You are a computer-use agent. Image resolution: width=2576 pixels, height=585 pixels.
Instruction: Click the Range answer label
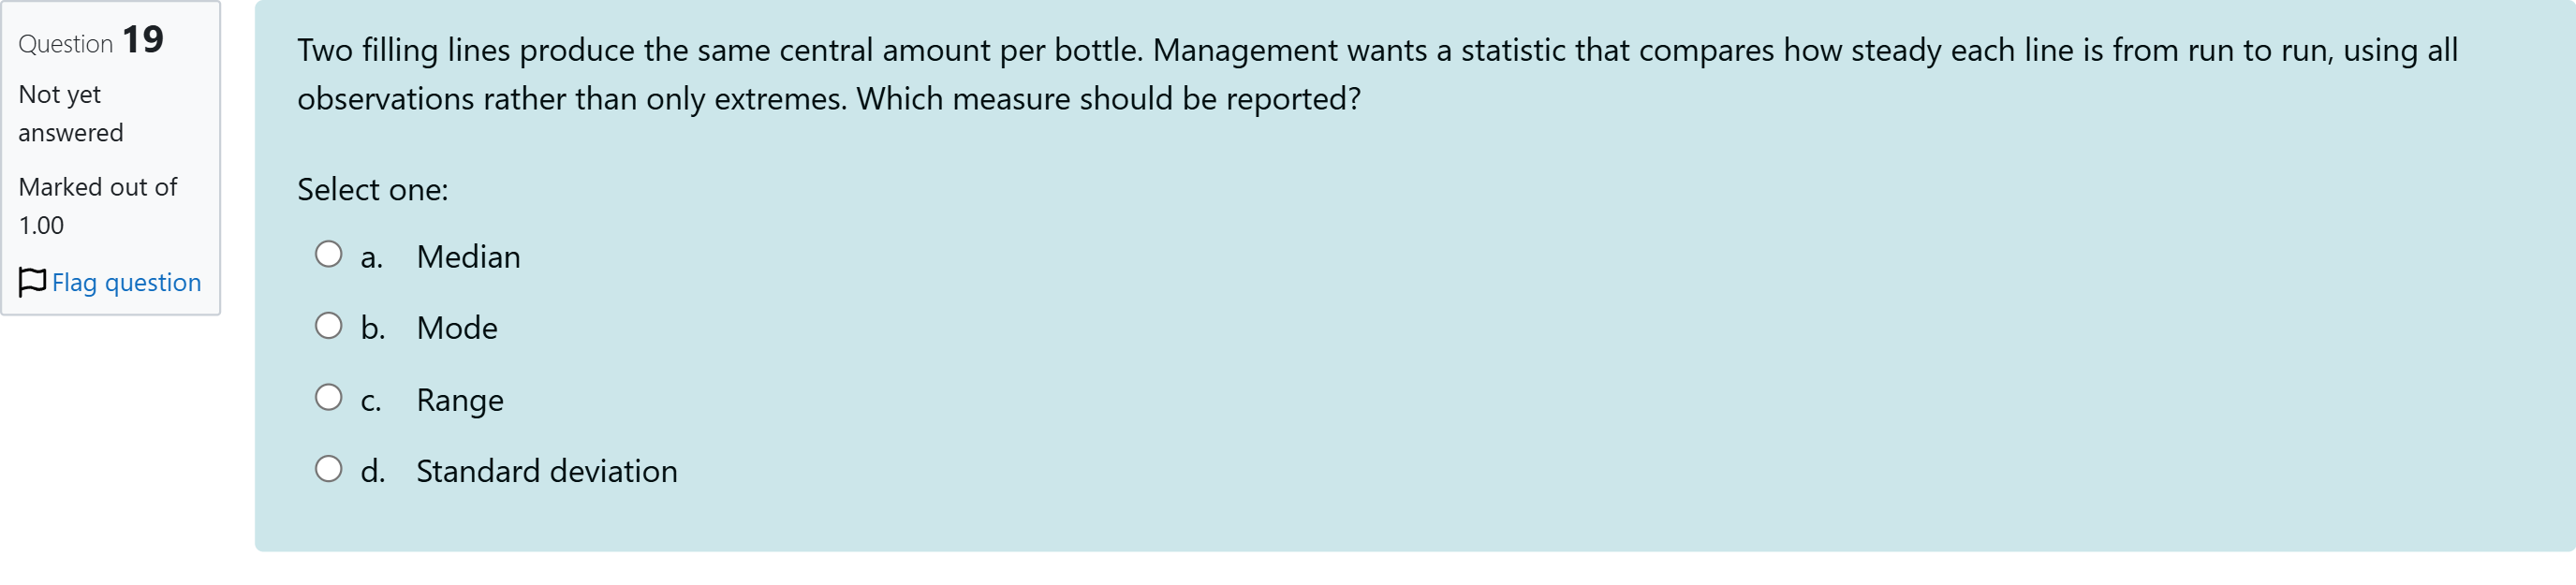tap(460, 400)
